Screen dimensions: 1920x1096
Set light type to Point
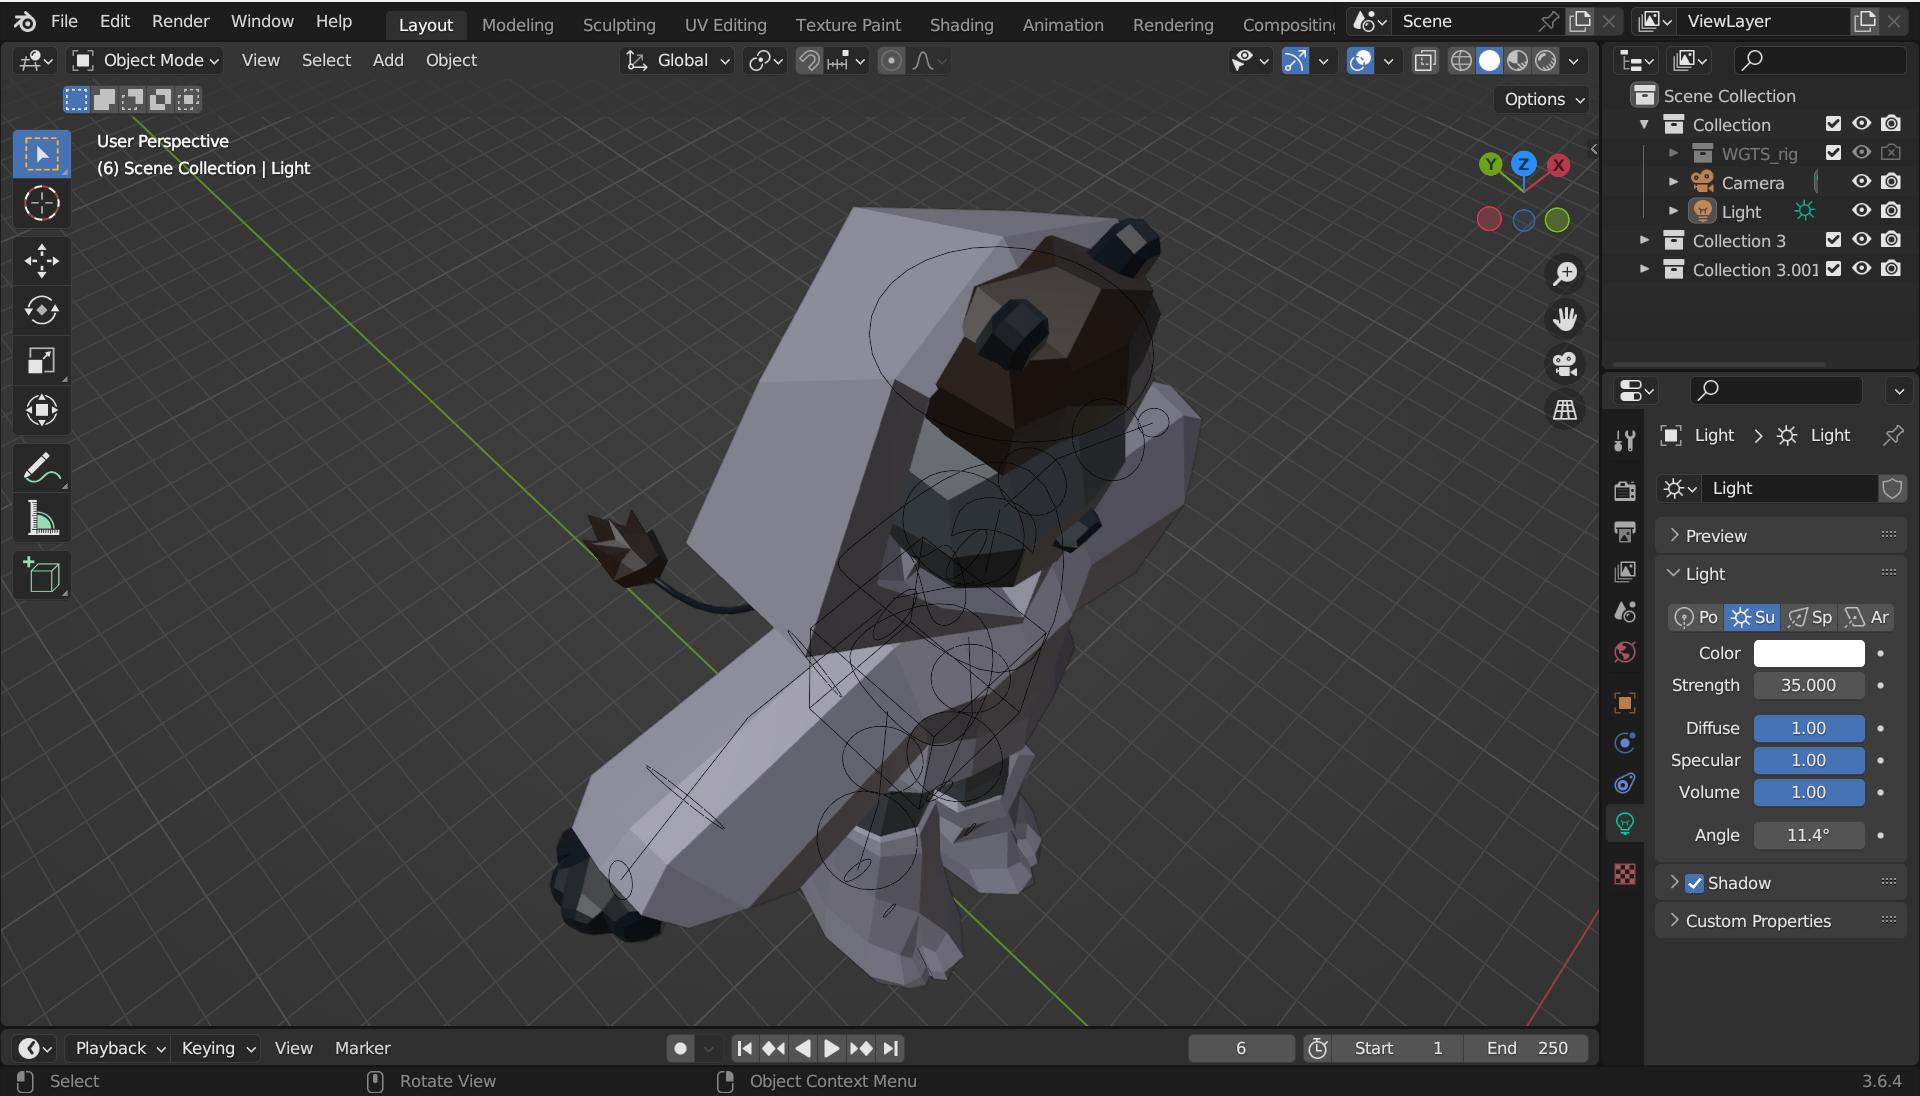(1696, 618)
